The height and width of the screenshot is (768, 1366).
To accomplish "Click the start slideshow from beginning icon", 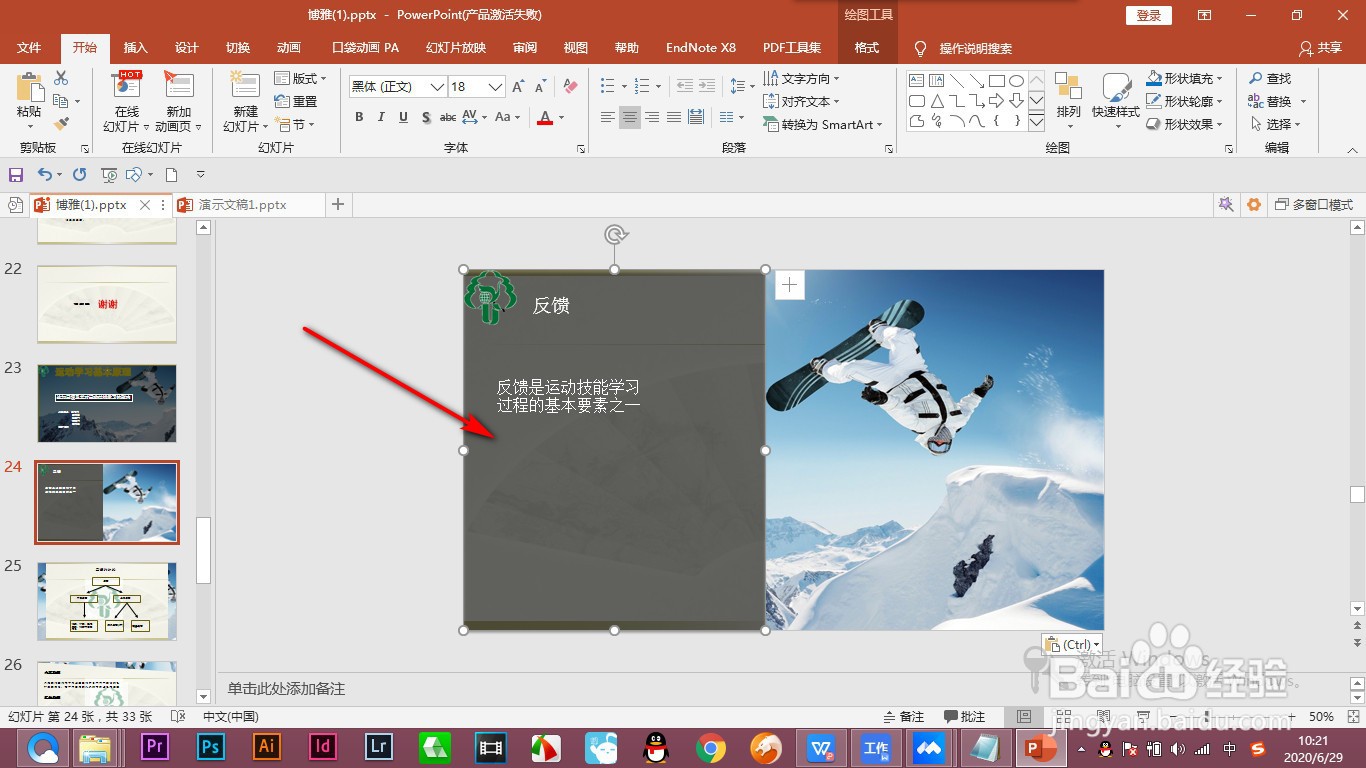I will pos(109,174).
